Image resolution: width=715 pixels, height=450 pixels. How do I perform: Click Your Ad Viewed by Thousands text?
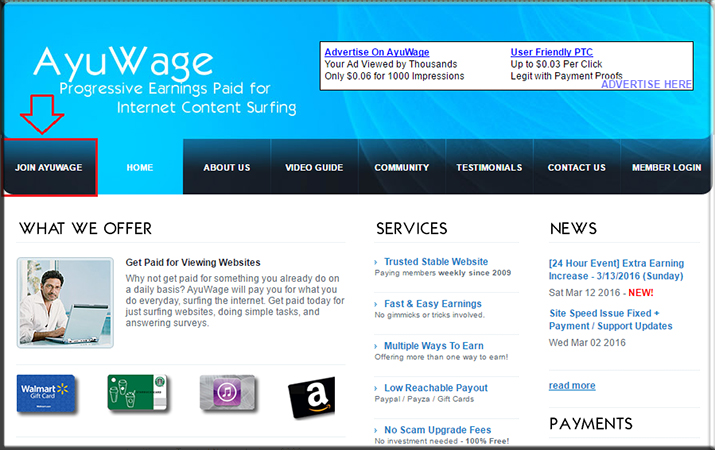391,64
